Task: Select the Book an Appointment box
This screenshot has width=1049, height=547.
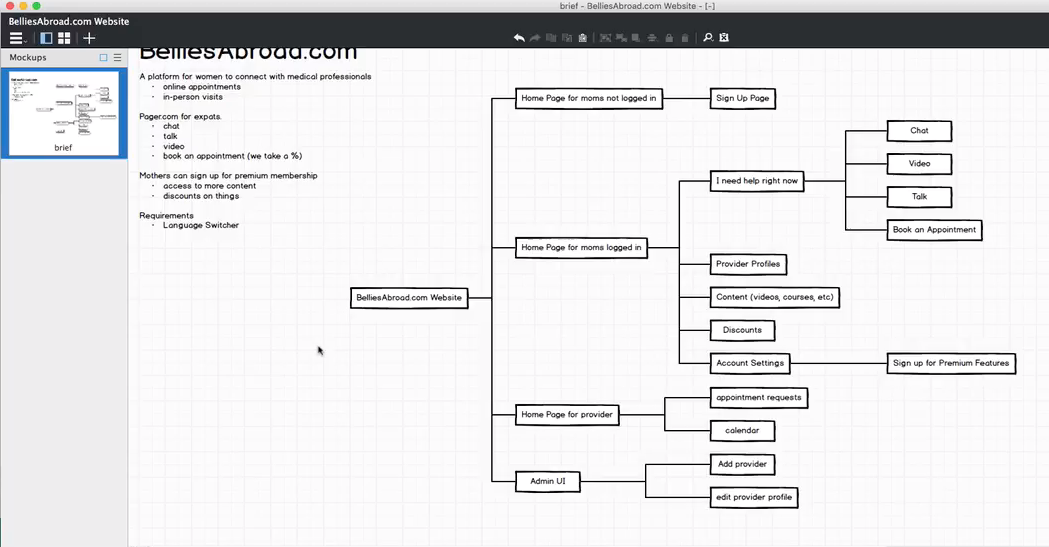Action: tap(935, 230)
